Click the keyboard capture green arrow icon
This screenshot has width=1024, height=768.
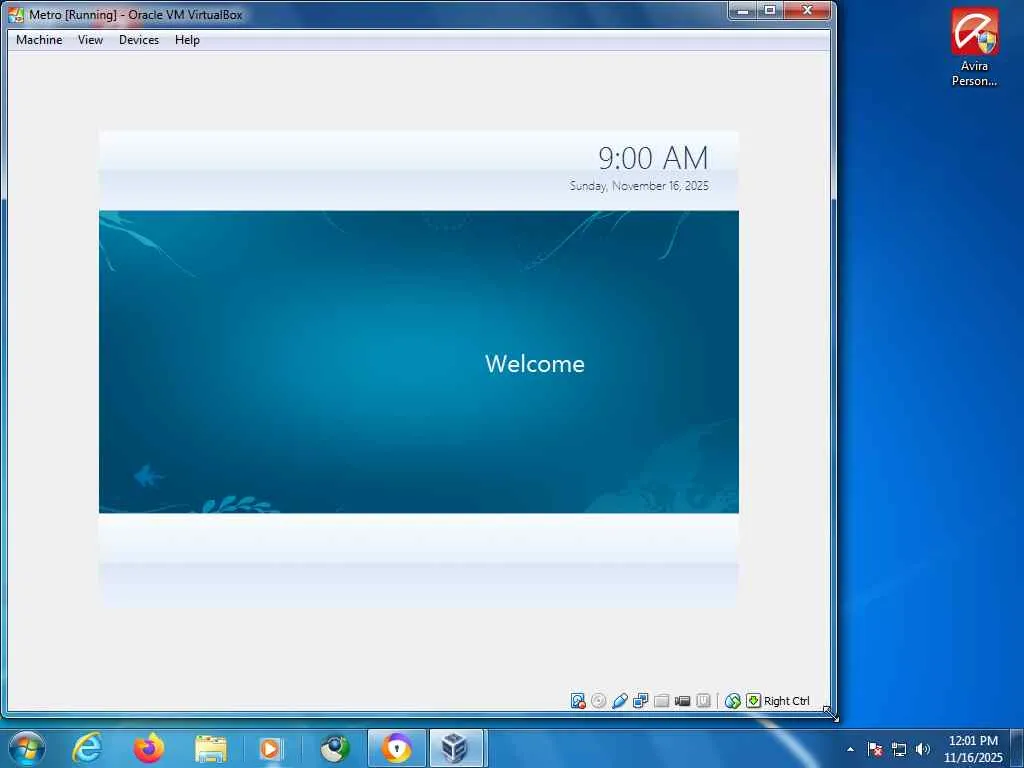[x=754, y=701]
